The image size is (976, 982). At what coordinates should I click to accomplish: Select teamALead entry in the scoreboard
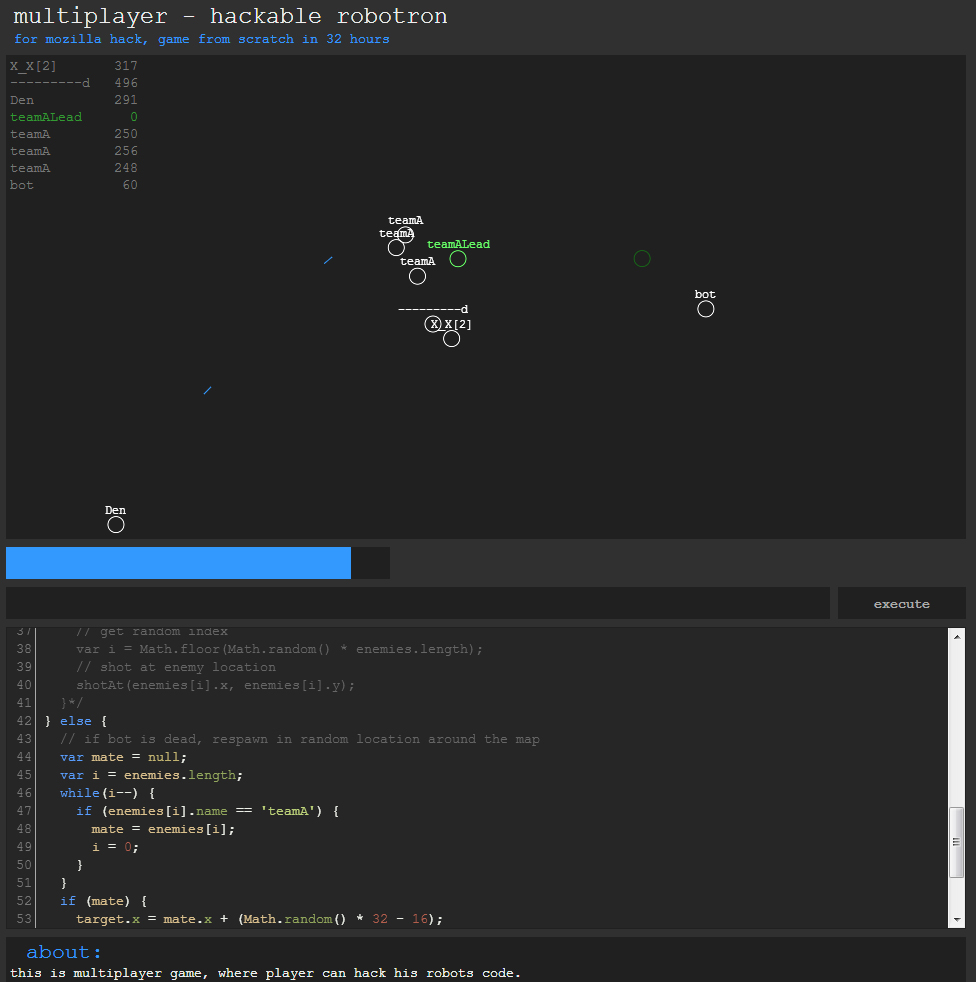[46, 117]
